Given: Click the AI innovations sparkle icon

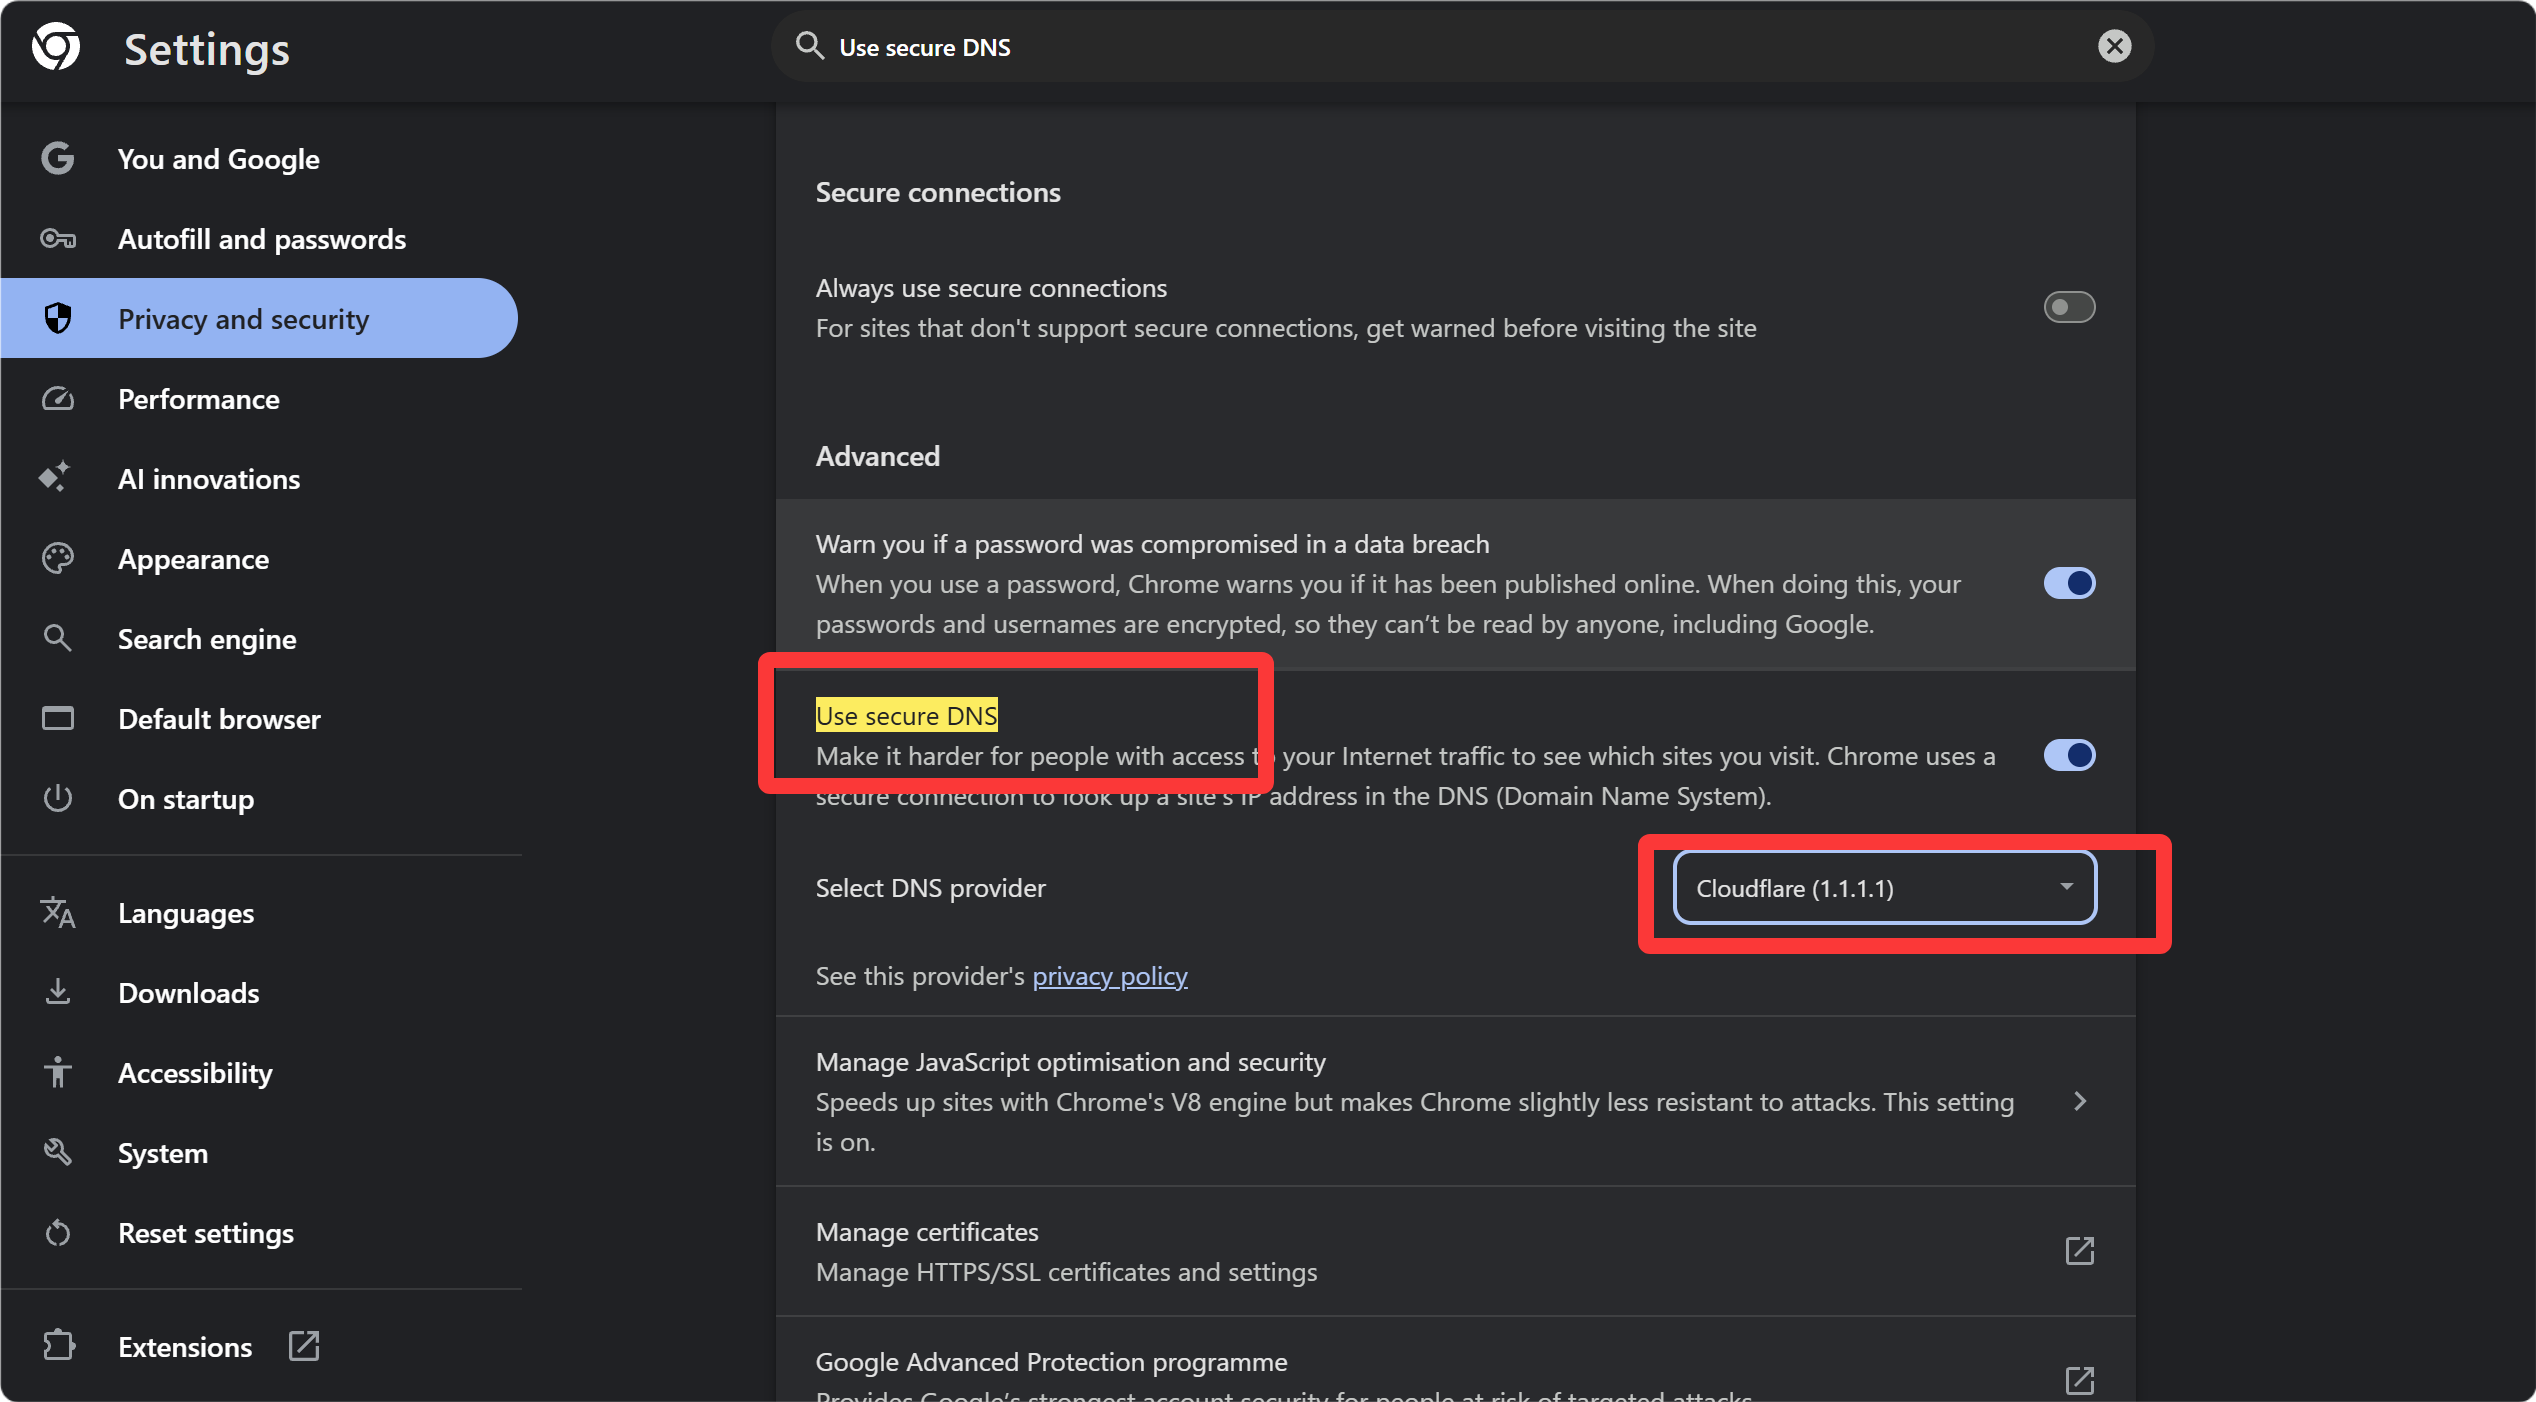Looking at the screenshot, I should [x=55, y=478].
